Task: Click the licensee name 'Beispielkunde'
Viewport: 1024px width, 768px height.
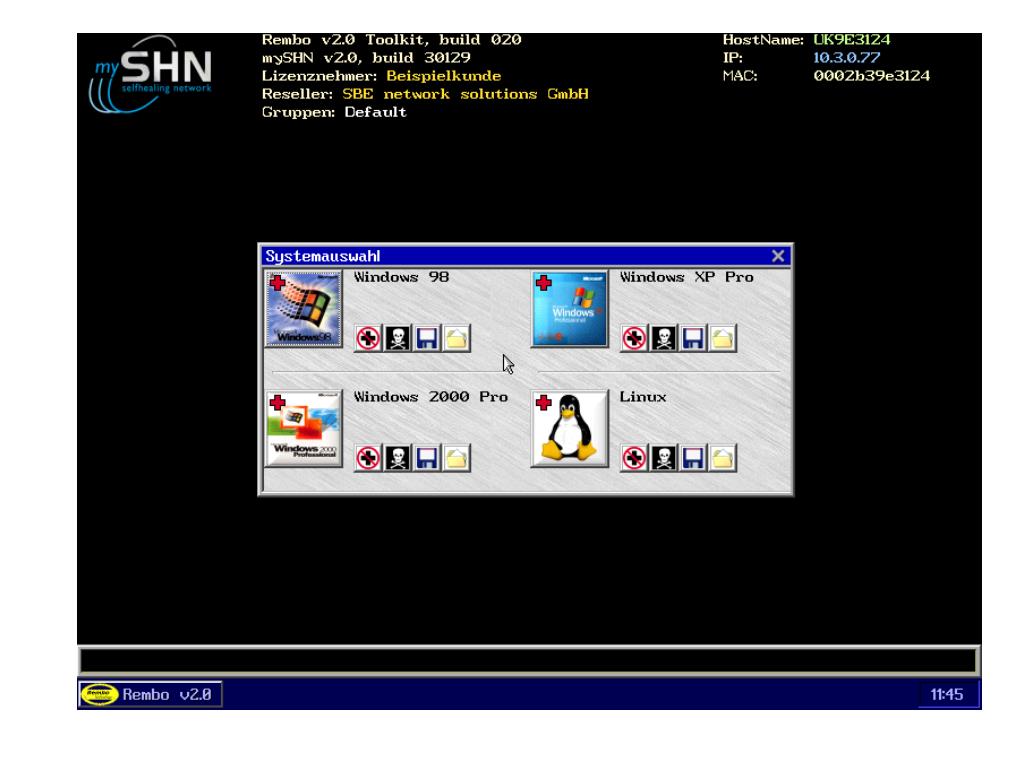Action: click(x=443, y=76)
